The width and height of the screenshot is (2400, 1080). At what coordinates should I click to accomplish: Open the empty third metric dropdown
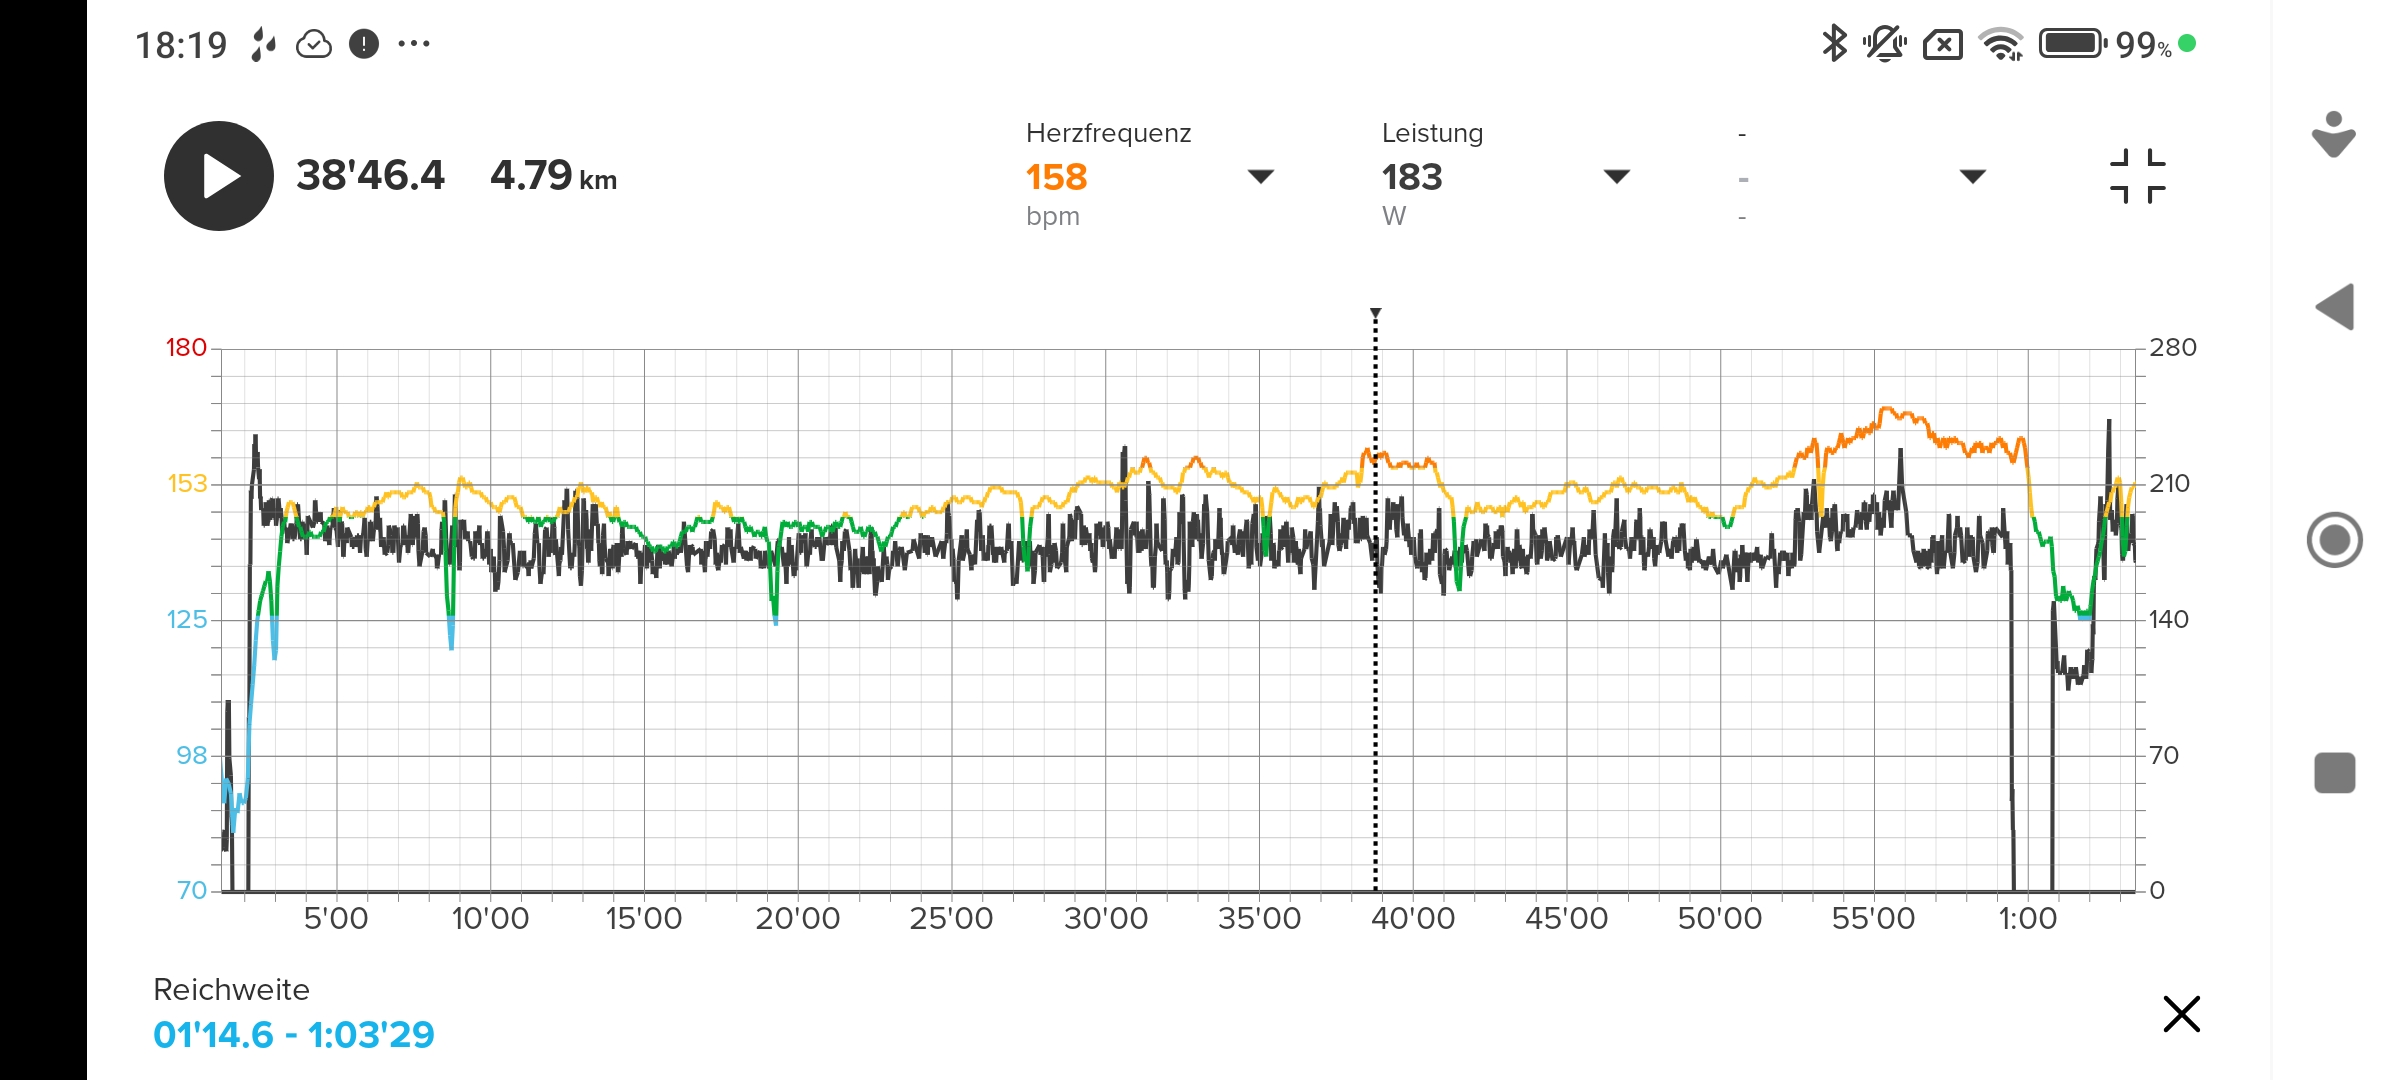point(1972,177)
